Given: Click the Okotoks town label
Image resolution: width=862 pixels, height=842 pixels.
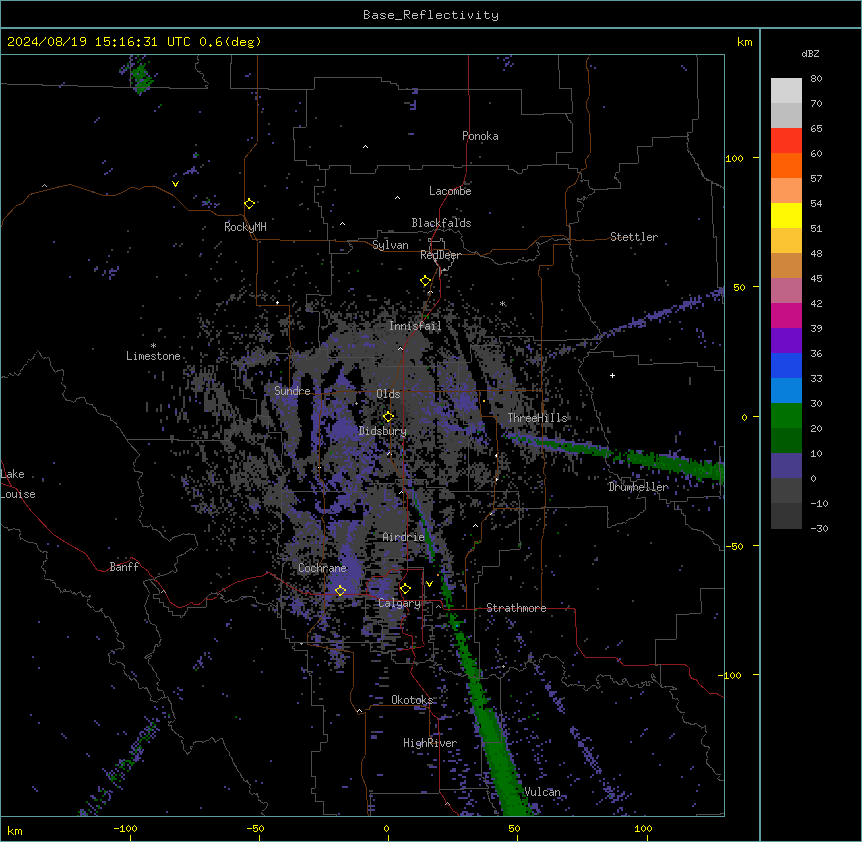Looking at the screenshot, I should 412,700.
